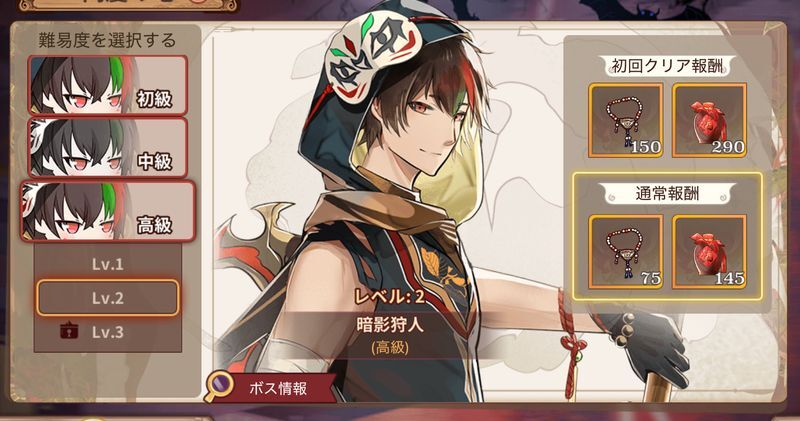800x421 pixels.
Task: Select the 初級 difficulty option
Action: 108,85
